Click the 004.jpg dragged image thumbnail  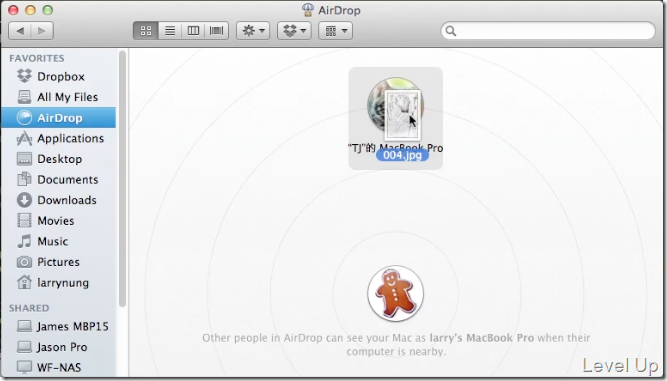pyautogui.click(x=402, y=116)
